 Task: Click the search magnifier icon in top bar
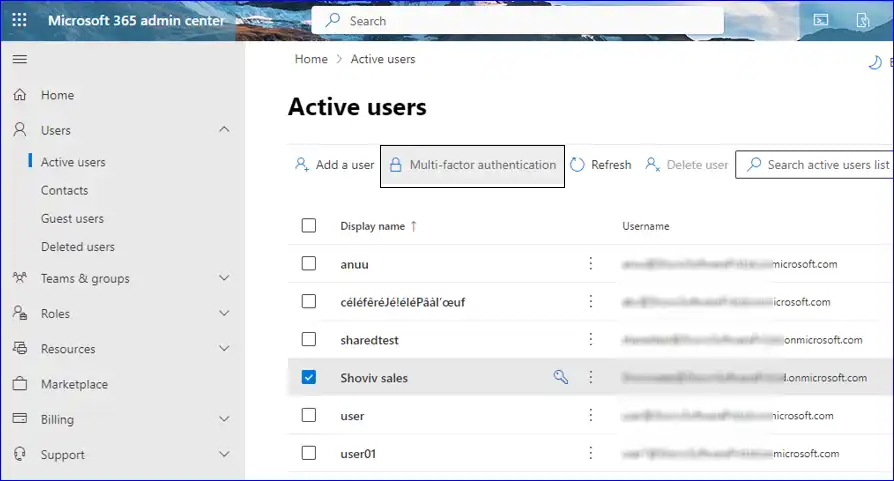(332, 21)
